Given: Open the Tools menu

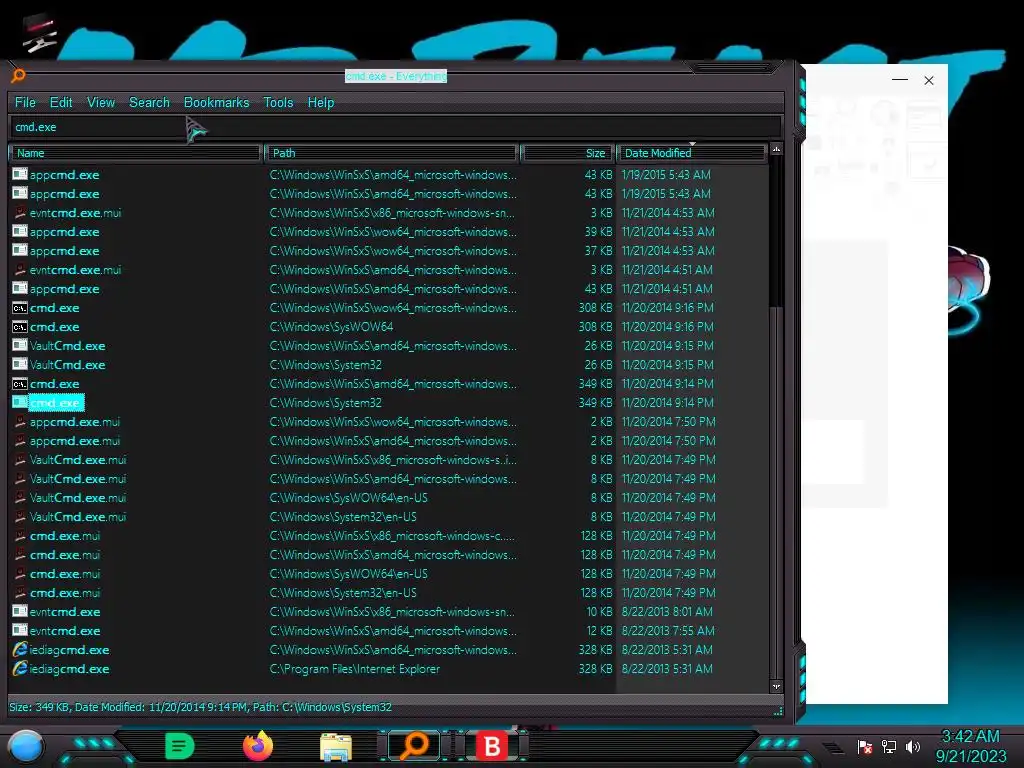Looking at the screenshot, I should pos(278,103).
